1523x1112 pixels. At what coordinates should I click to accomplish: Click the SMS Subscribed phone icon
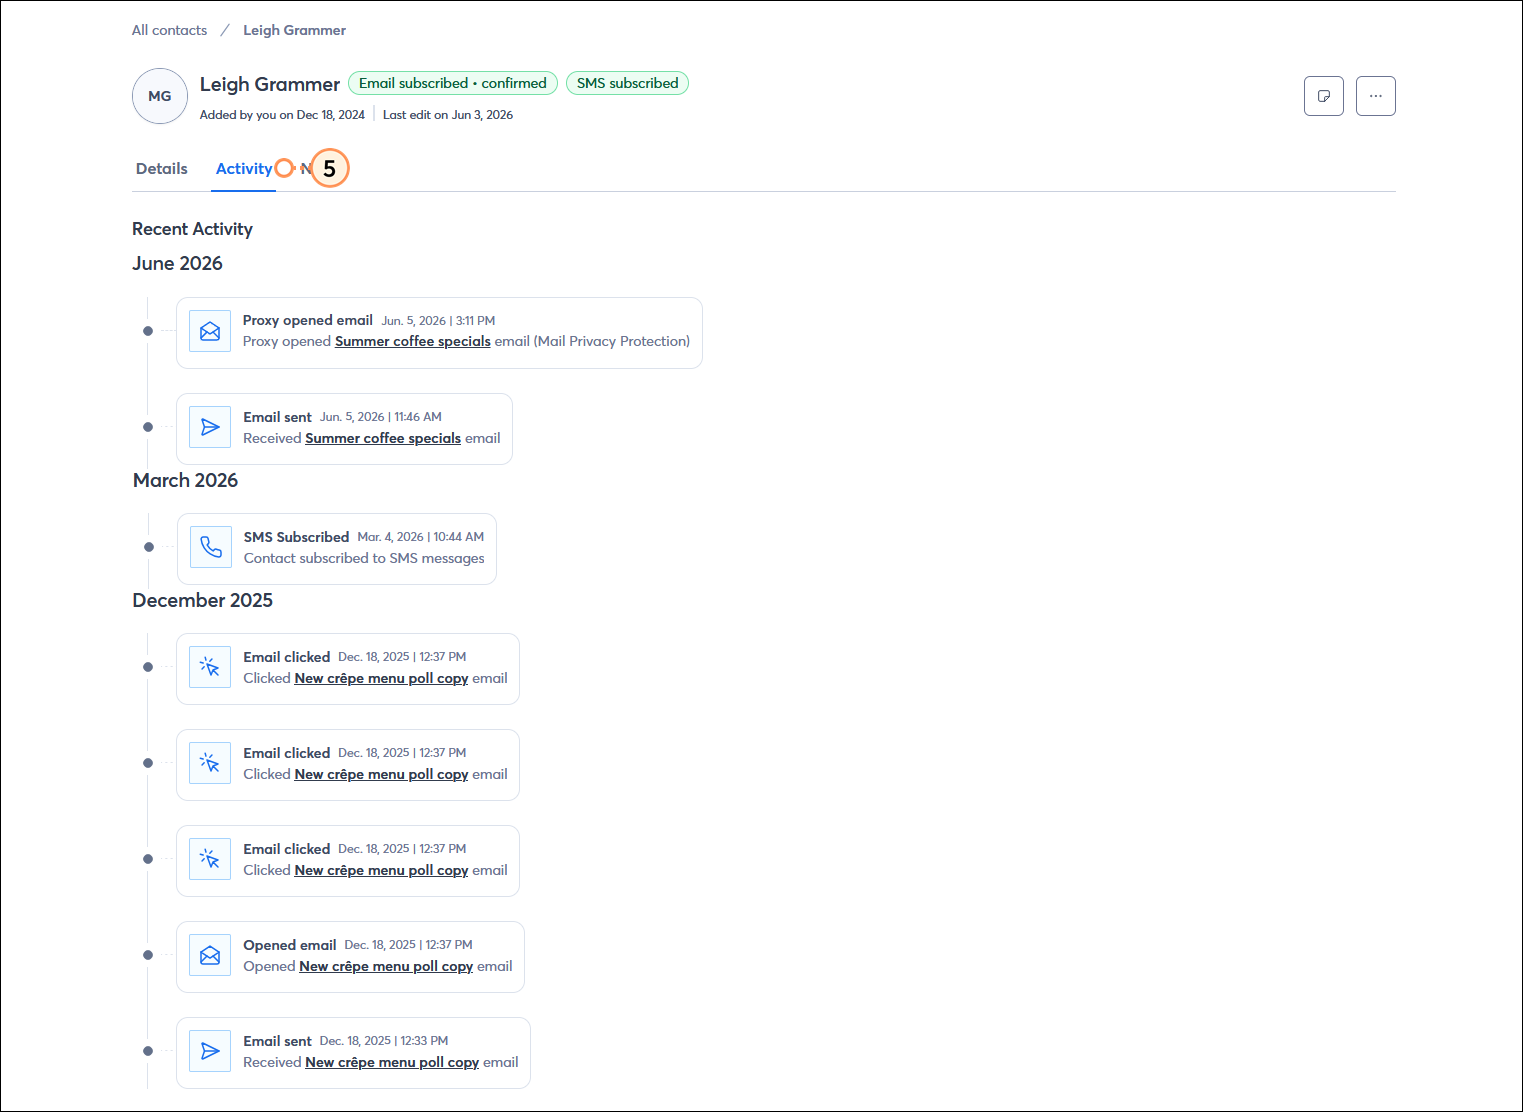[211, 547]
